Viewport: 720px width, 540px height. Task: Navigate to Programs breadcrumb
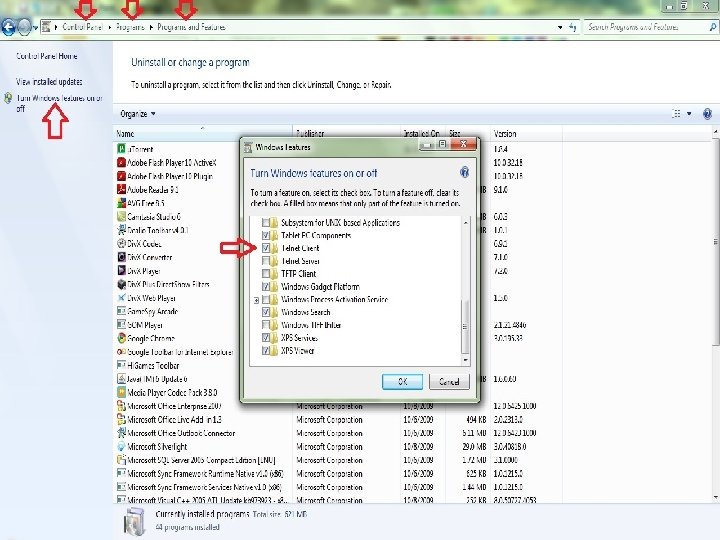click(x=130, y=27)
